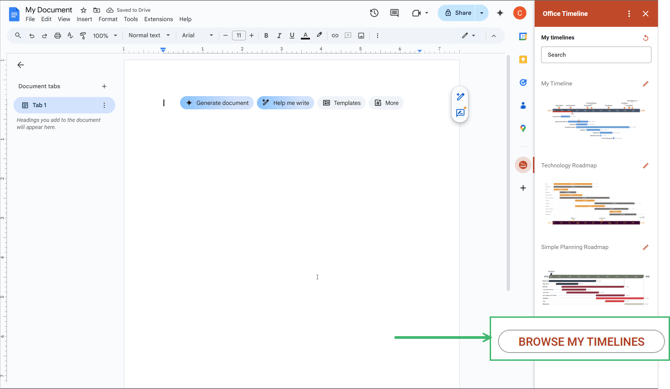Screen dimensions: 670x389
Task: Open highlight color picker
Action: coord(319,35)
